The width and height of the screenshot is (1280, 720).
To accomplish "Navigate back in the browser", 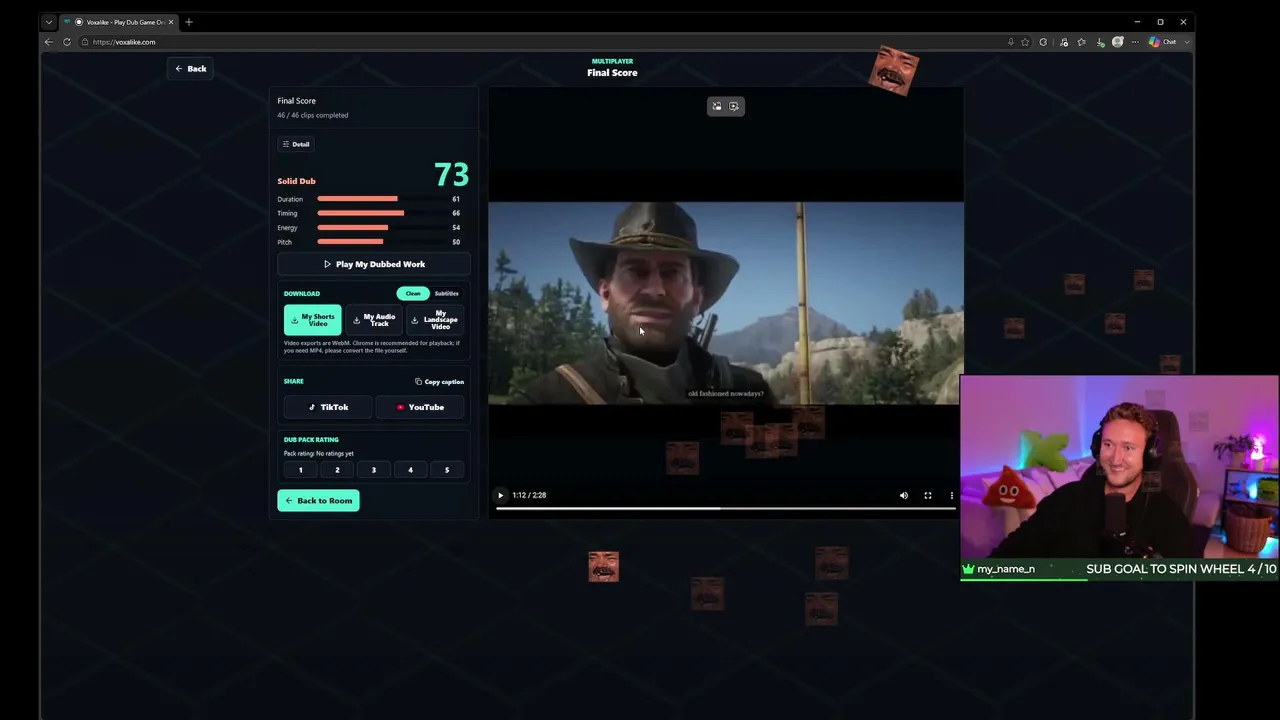I will click(48, 42).
